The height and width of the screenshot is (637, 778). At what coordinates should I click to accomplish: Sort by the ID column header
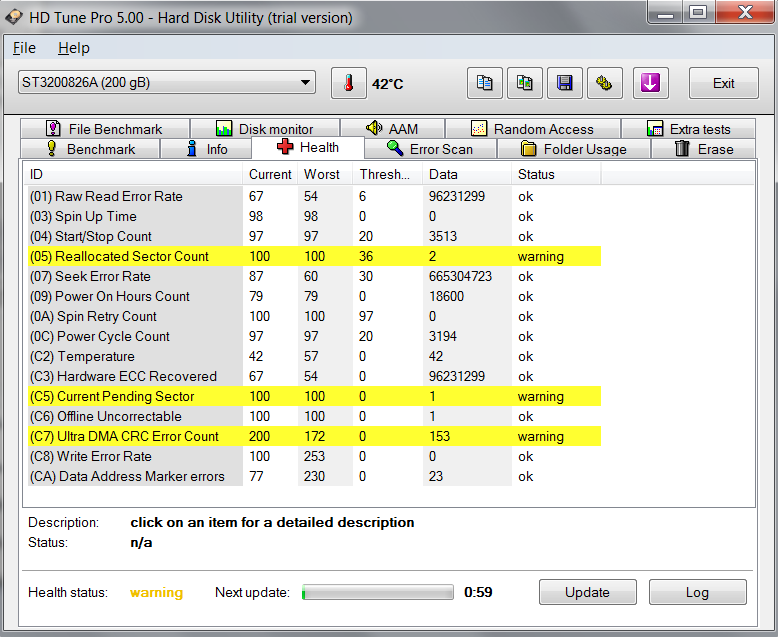point(133,175)
